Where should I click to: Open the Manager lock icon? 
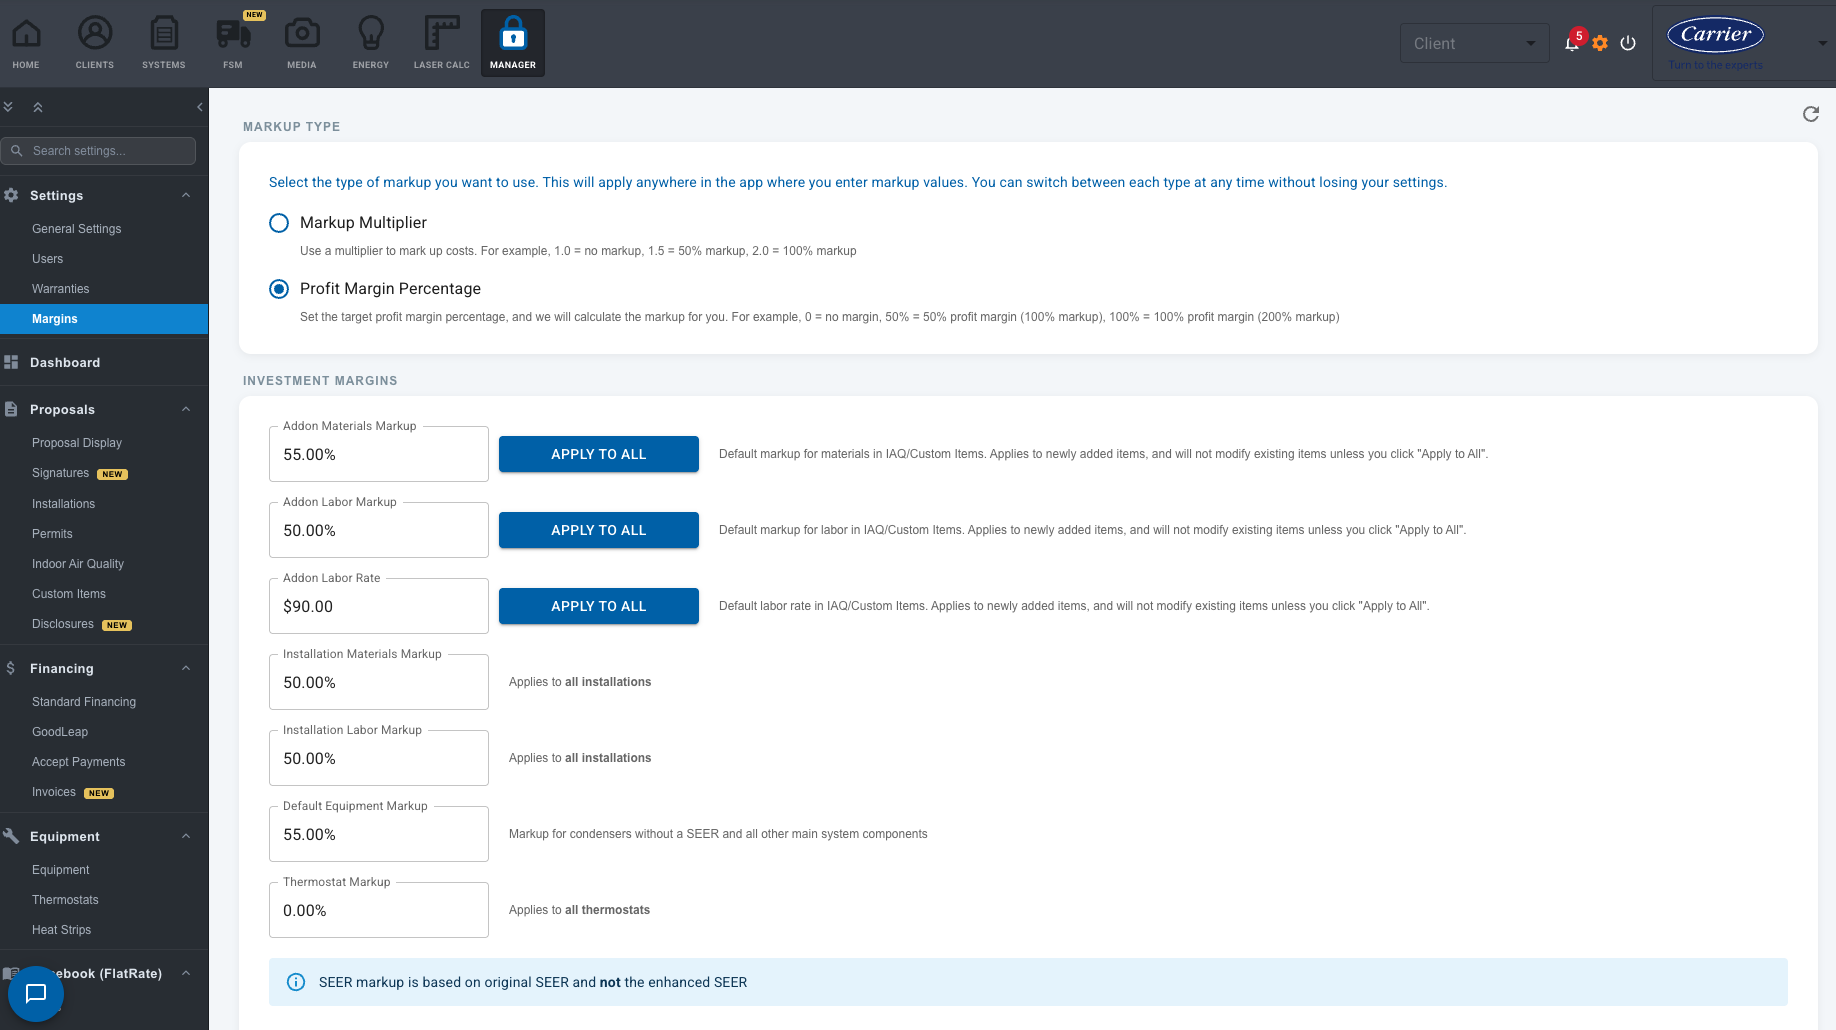[513, 43]
